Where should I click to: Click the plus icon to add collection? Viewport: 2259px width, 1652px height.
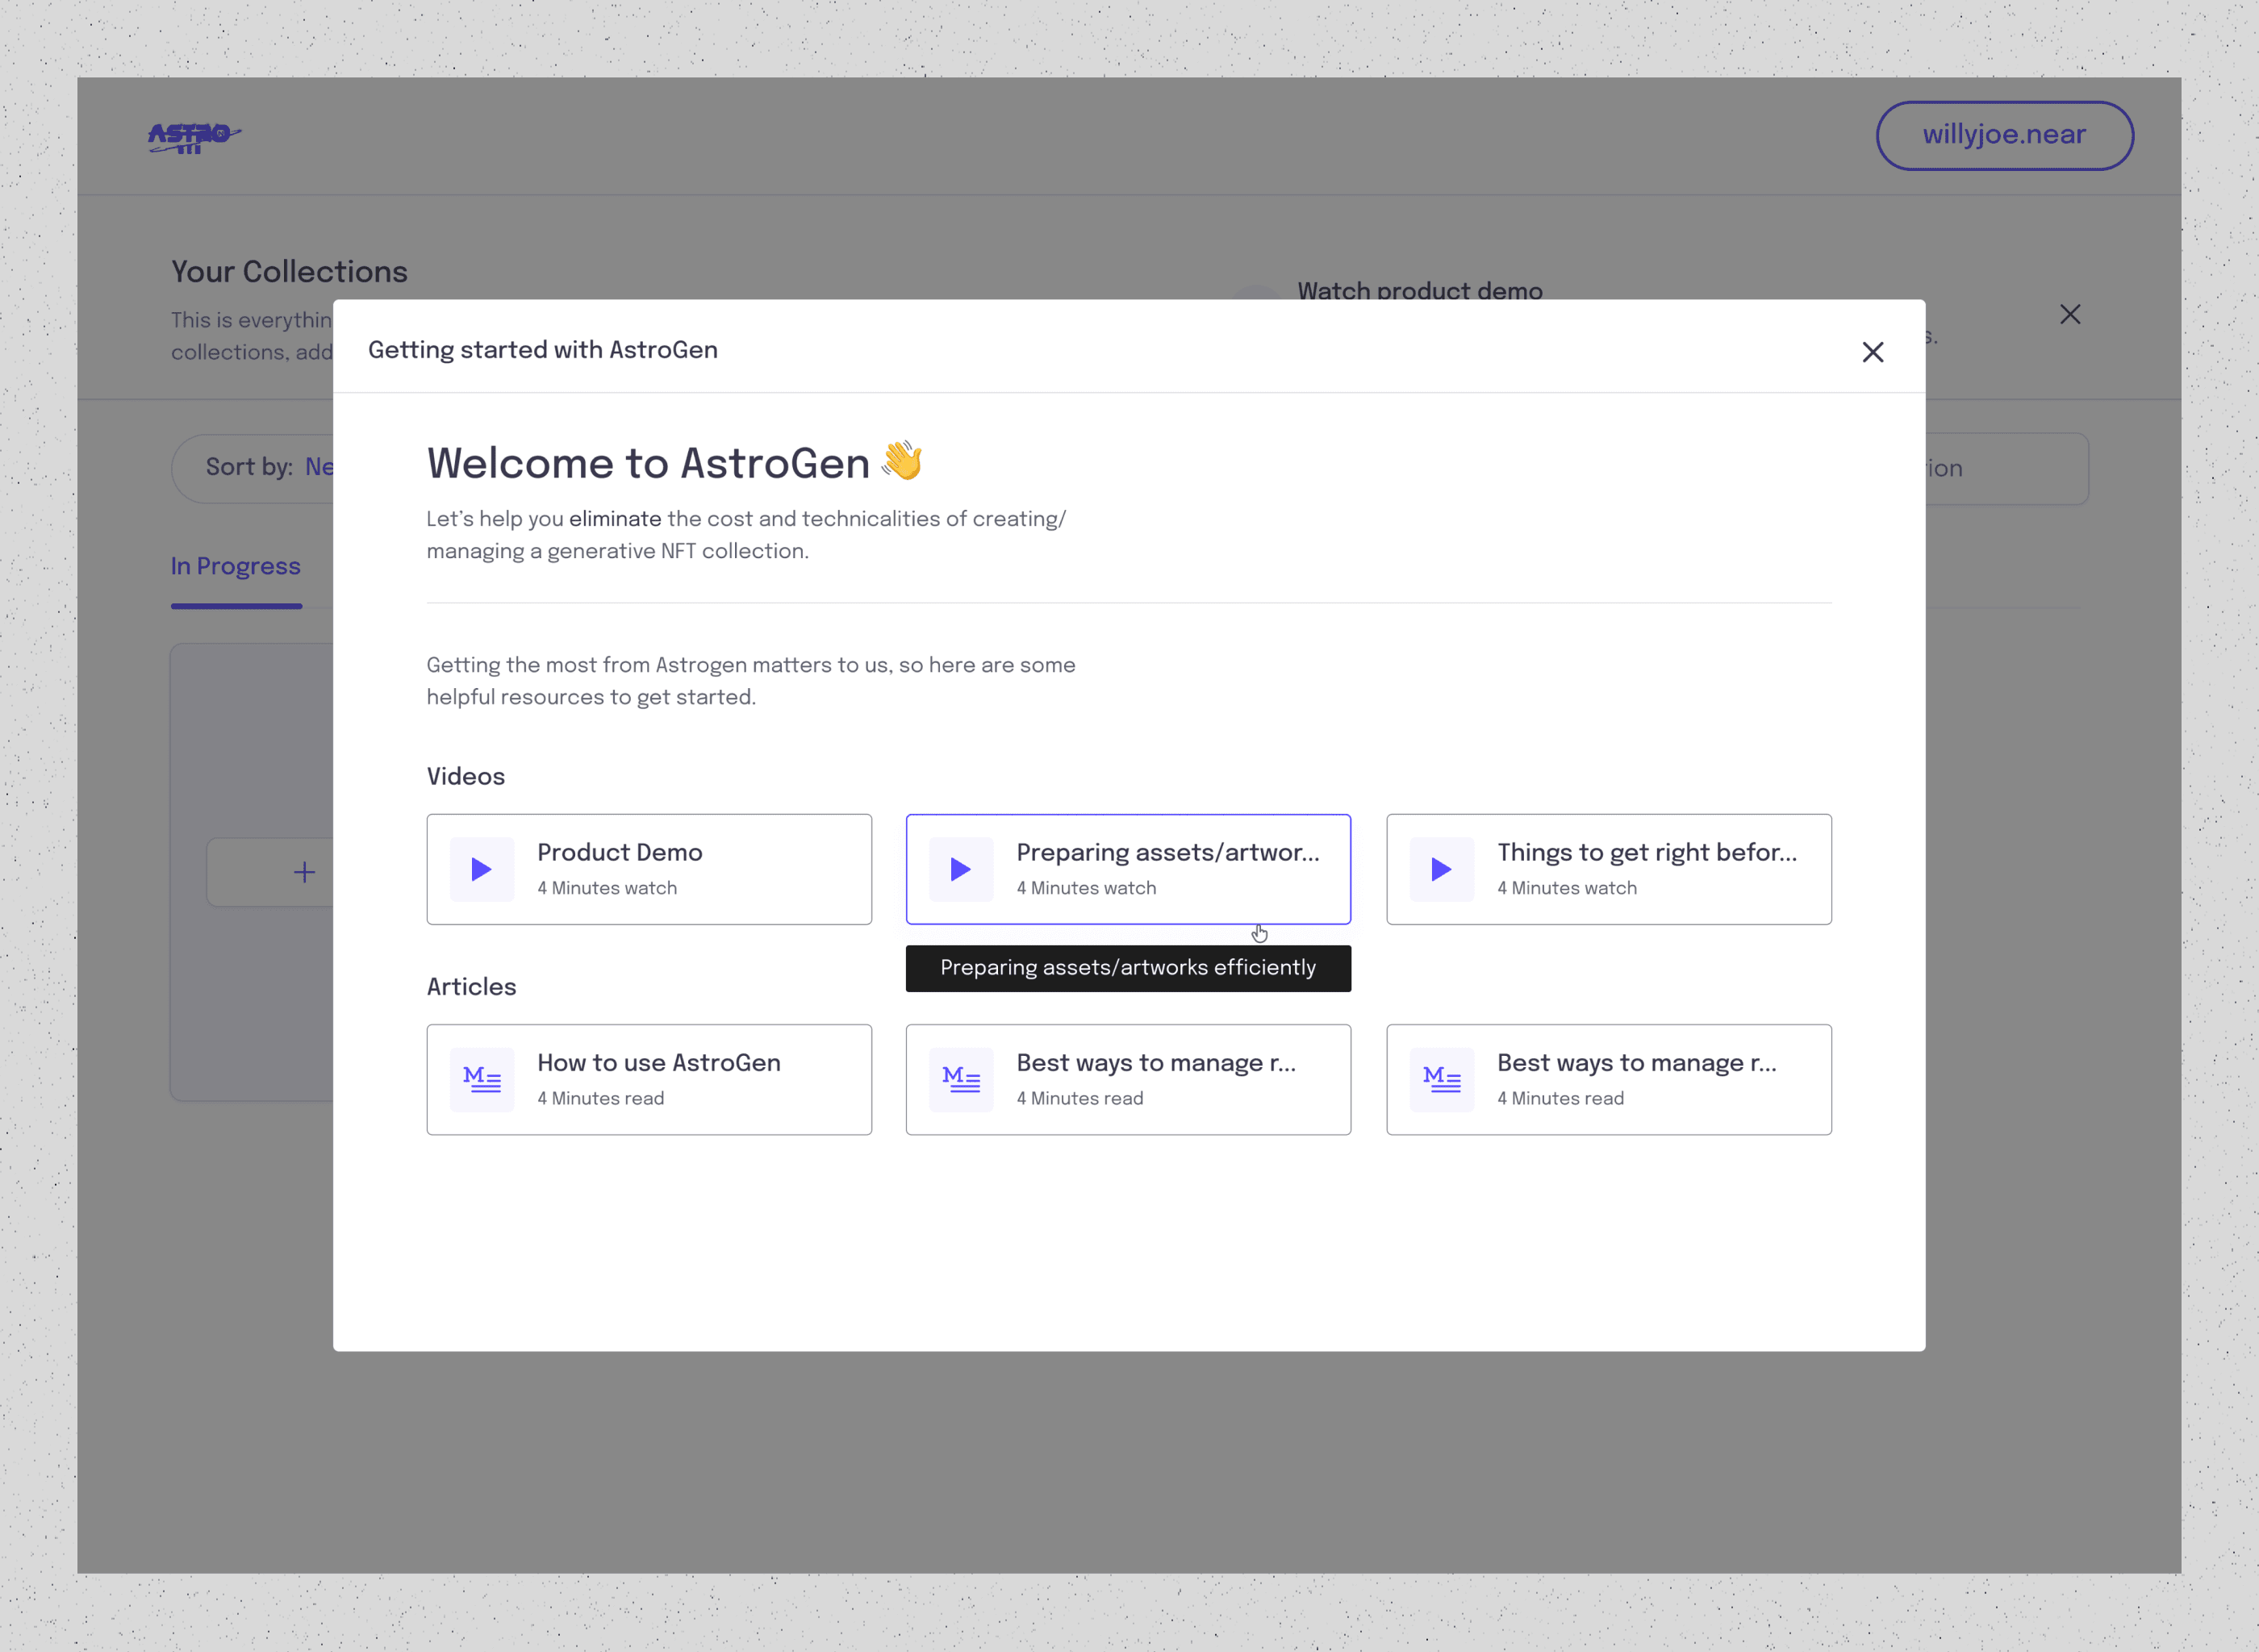point(304,872)
